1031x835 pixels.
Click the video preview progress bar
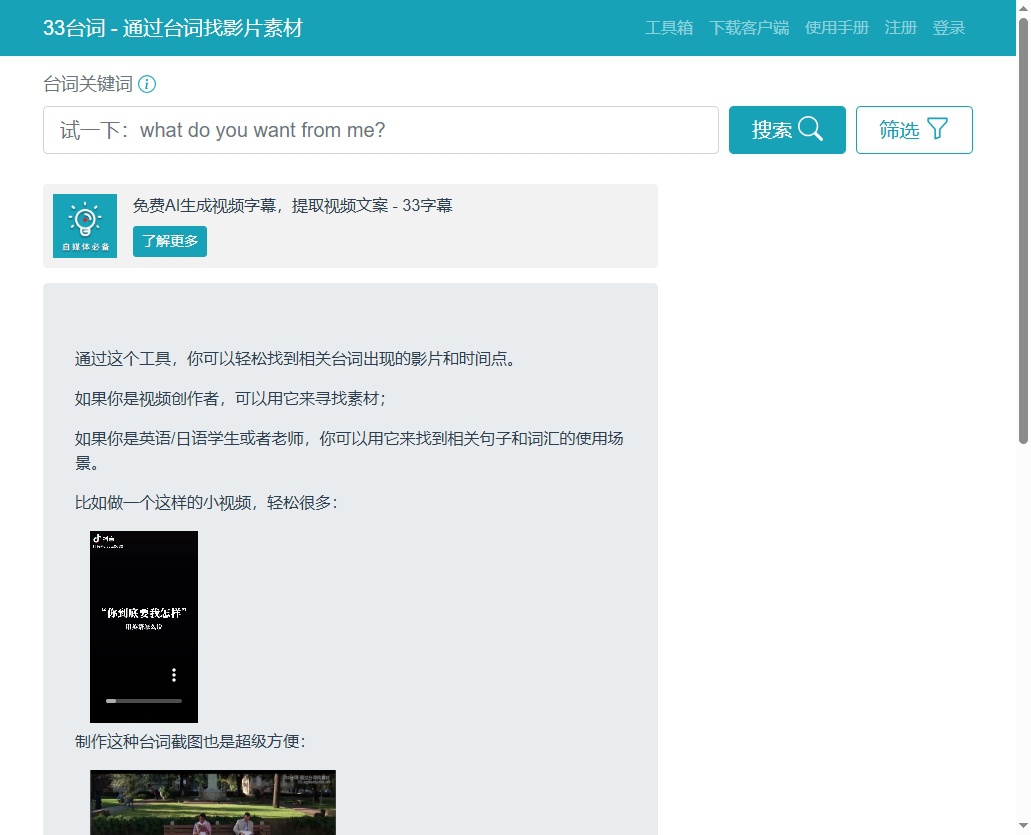pos(144,701)
